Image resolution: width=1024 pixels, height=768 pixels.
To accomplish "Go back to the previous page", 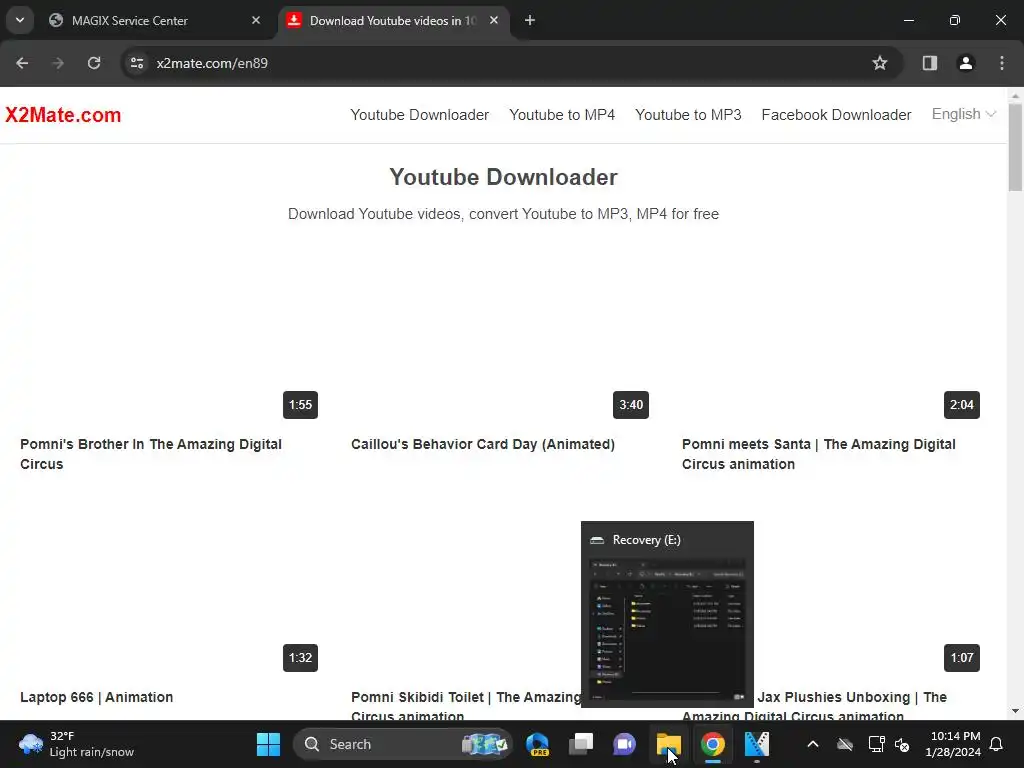I will point(22,63).
